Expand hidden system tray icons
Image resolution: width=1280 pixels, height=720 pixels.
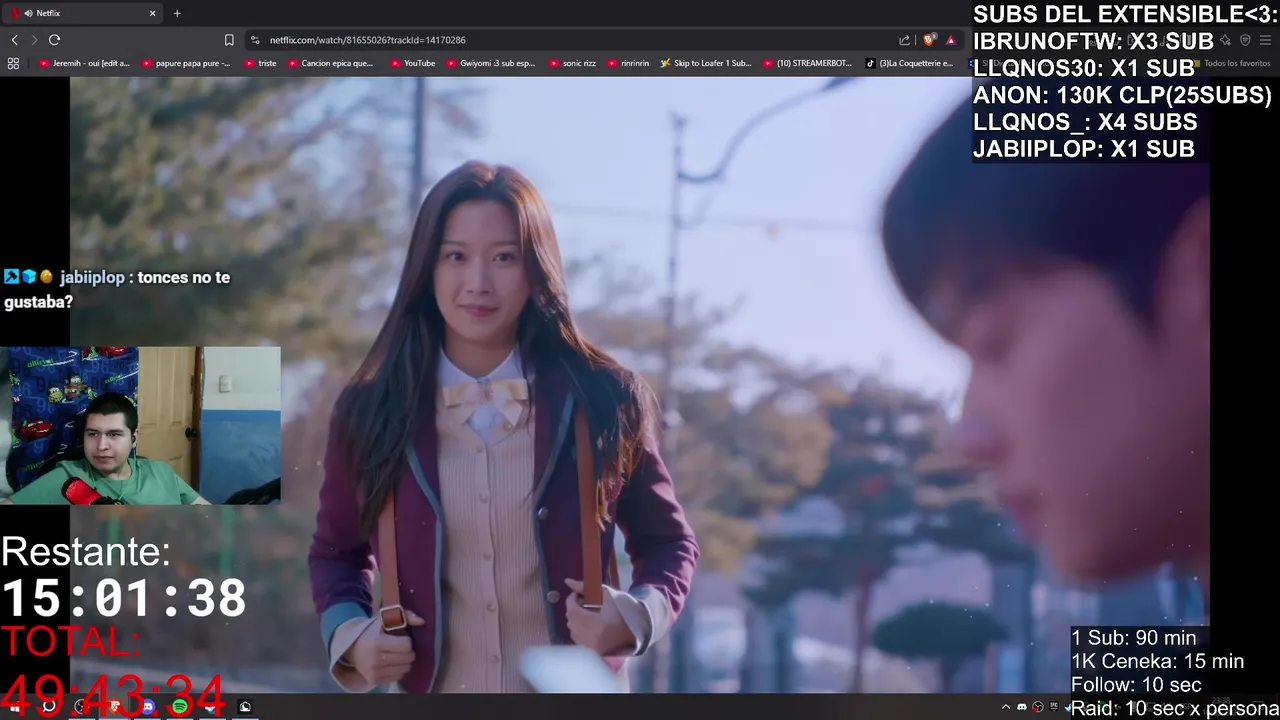pos(1006,707)
